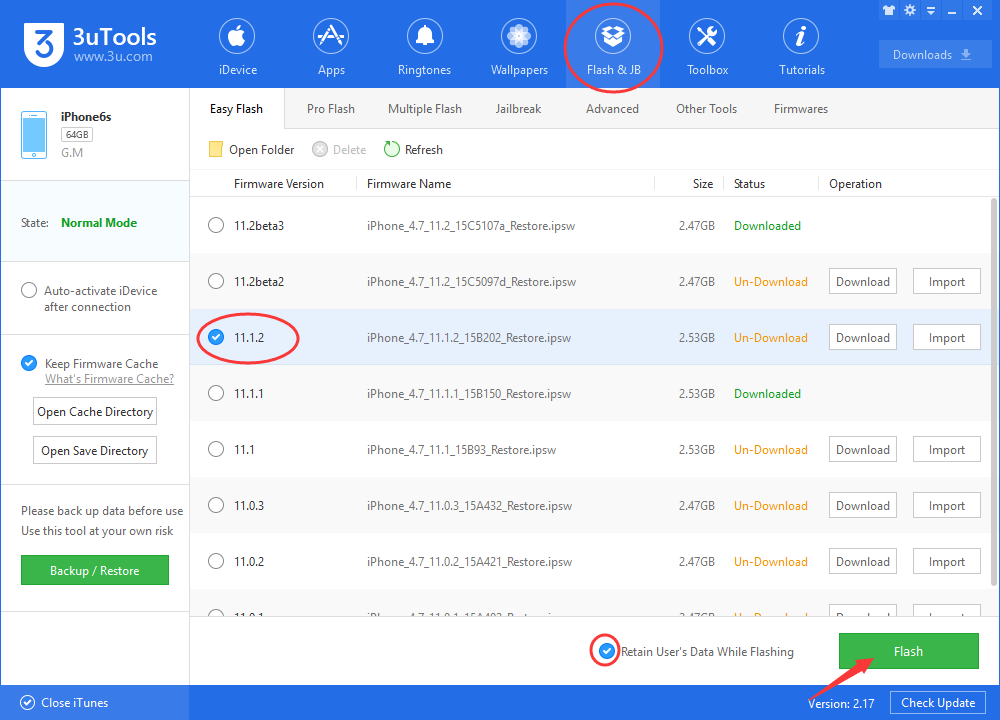Switch to the Multiple Flash tab
Screen dimensions: 1000x720
tap(425, 109)
